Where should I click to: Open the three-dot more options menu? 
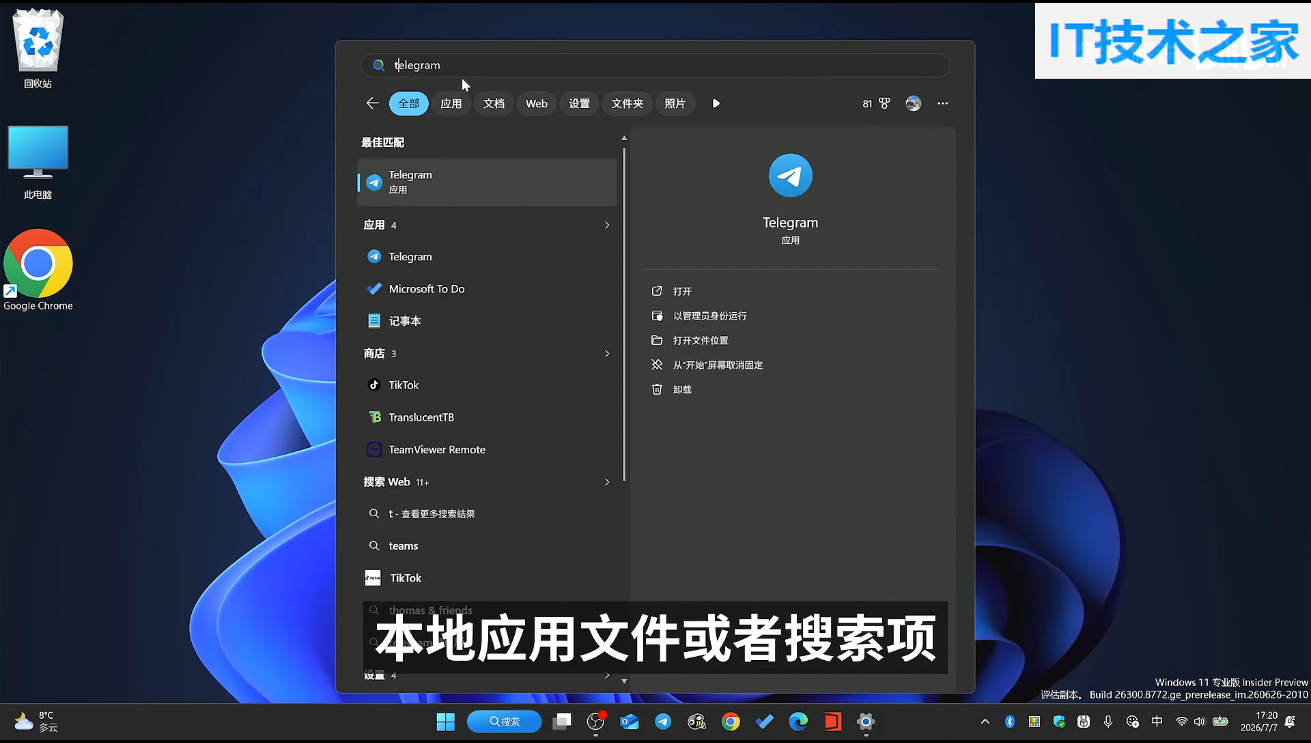point(942,103)
